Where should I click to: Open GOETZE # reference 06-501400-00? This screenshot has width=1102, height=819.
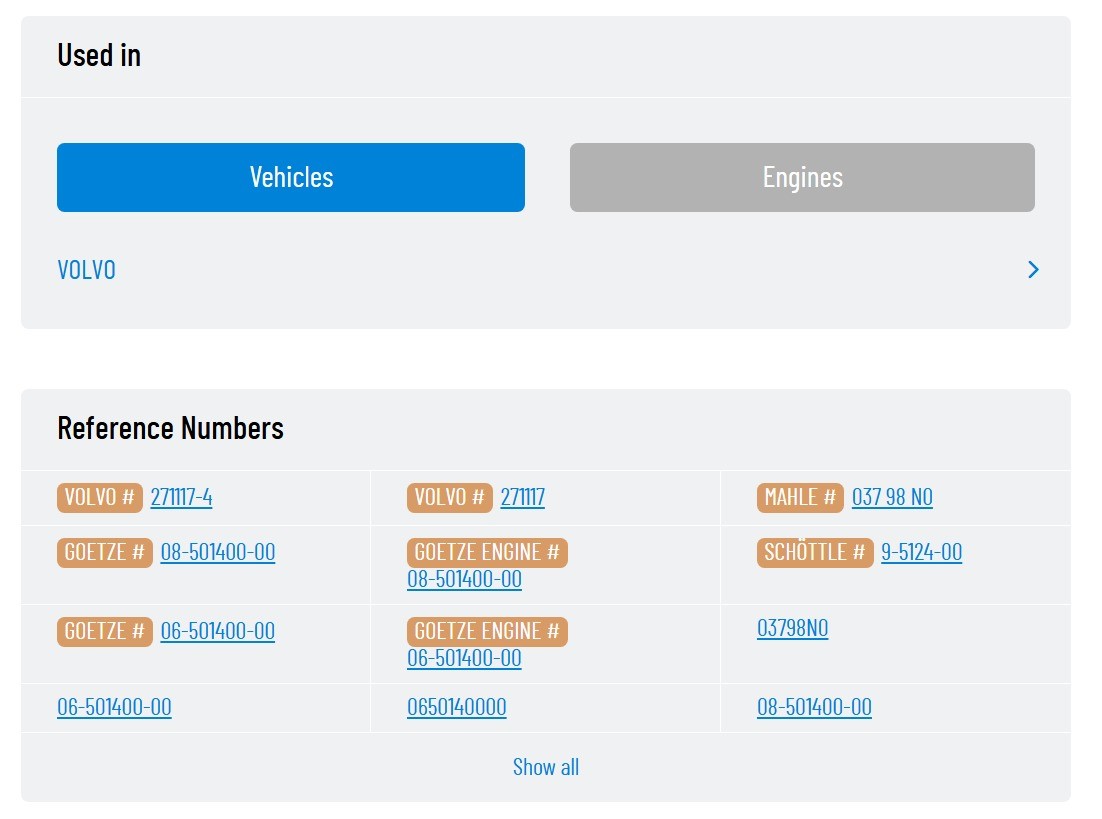(218, 631)
